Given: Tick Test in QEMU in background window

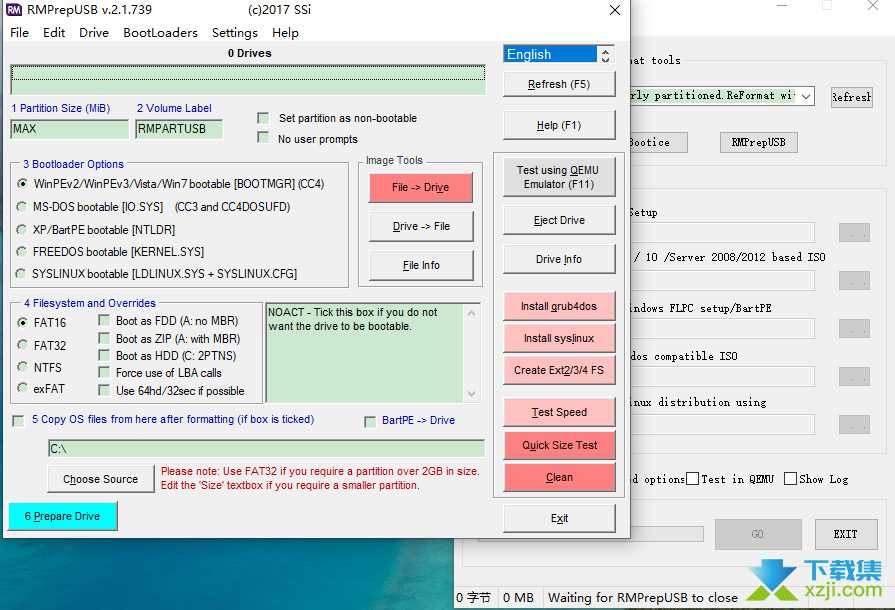Looking at the screenshot, I should 692,479.
